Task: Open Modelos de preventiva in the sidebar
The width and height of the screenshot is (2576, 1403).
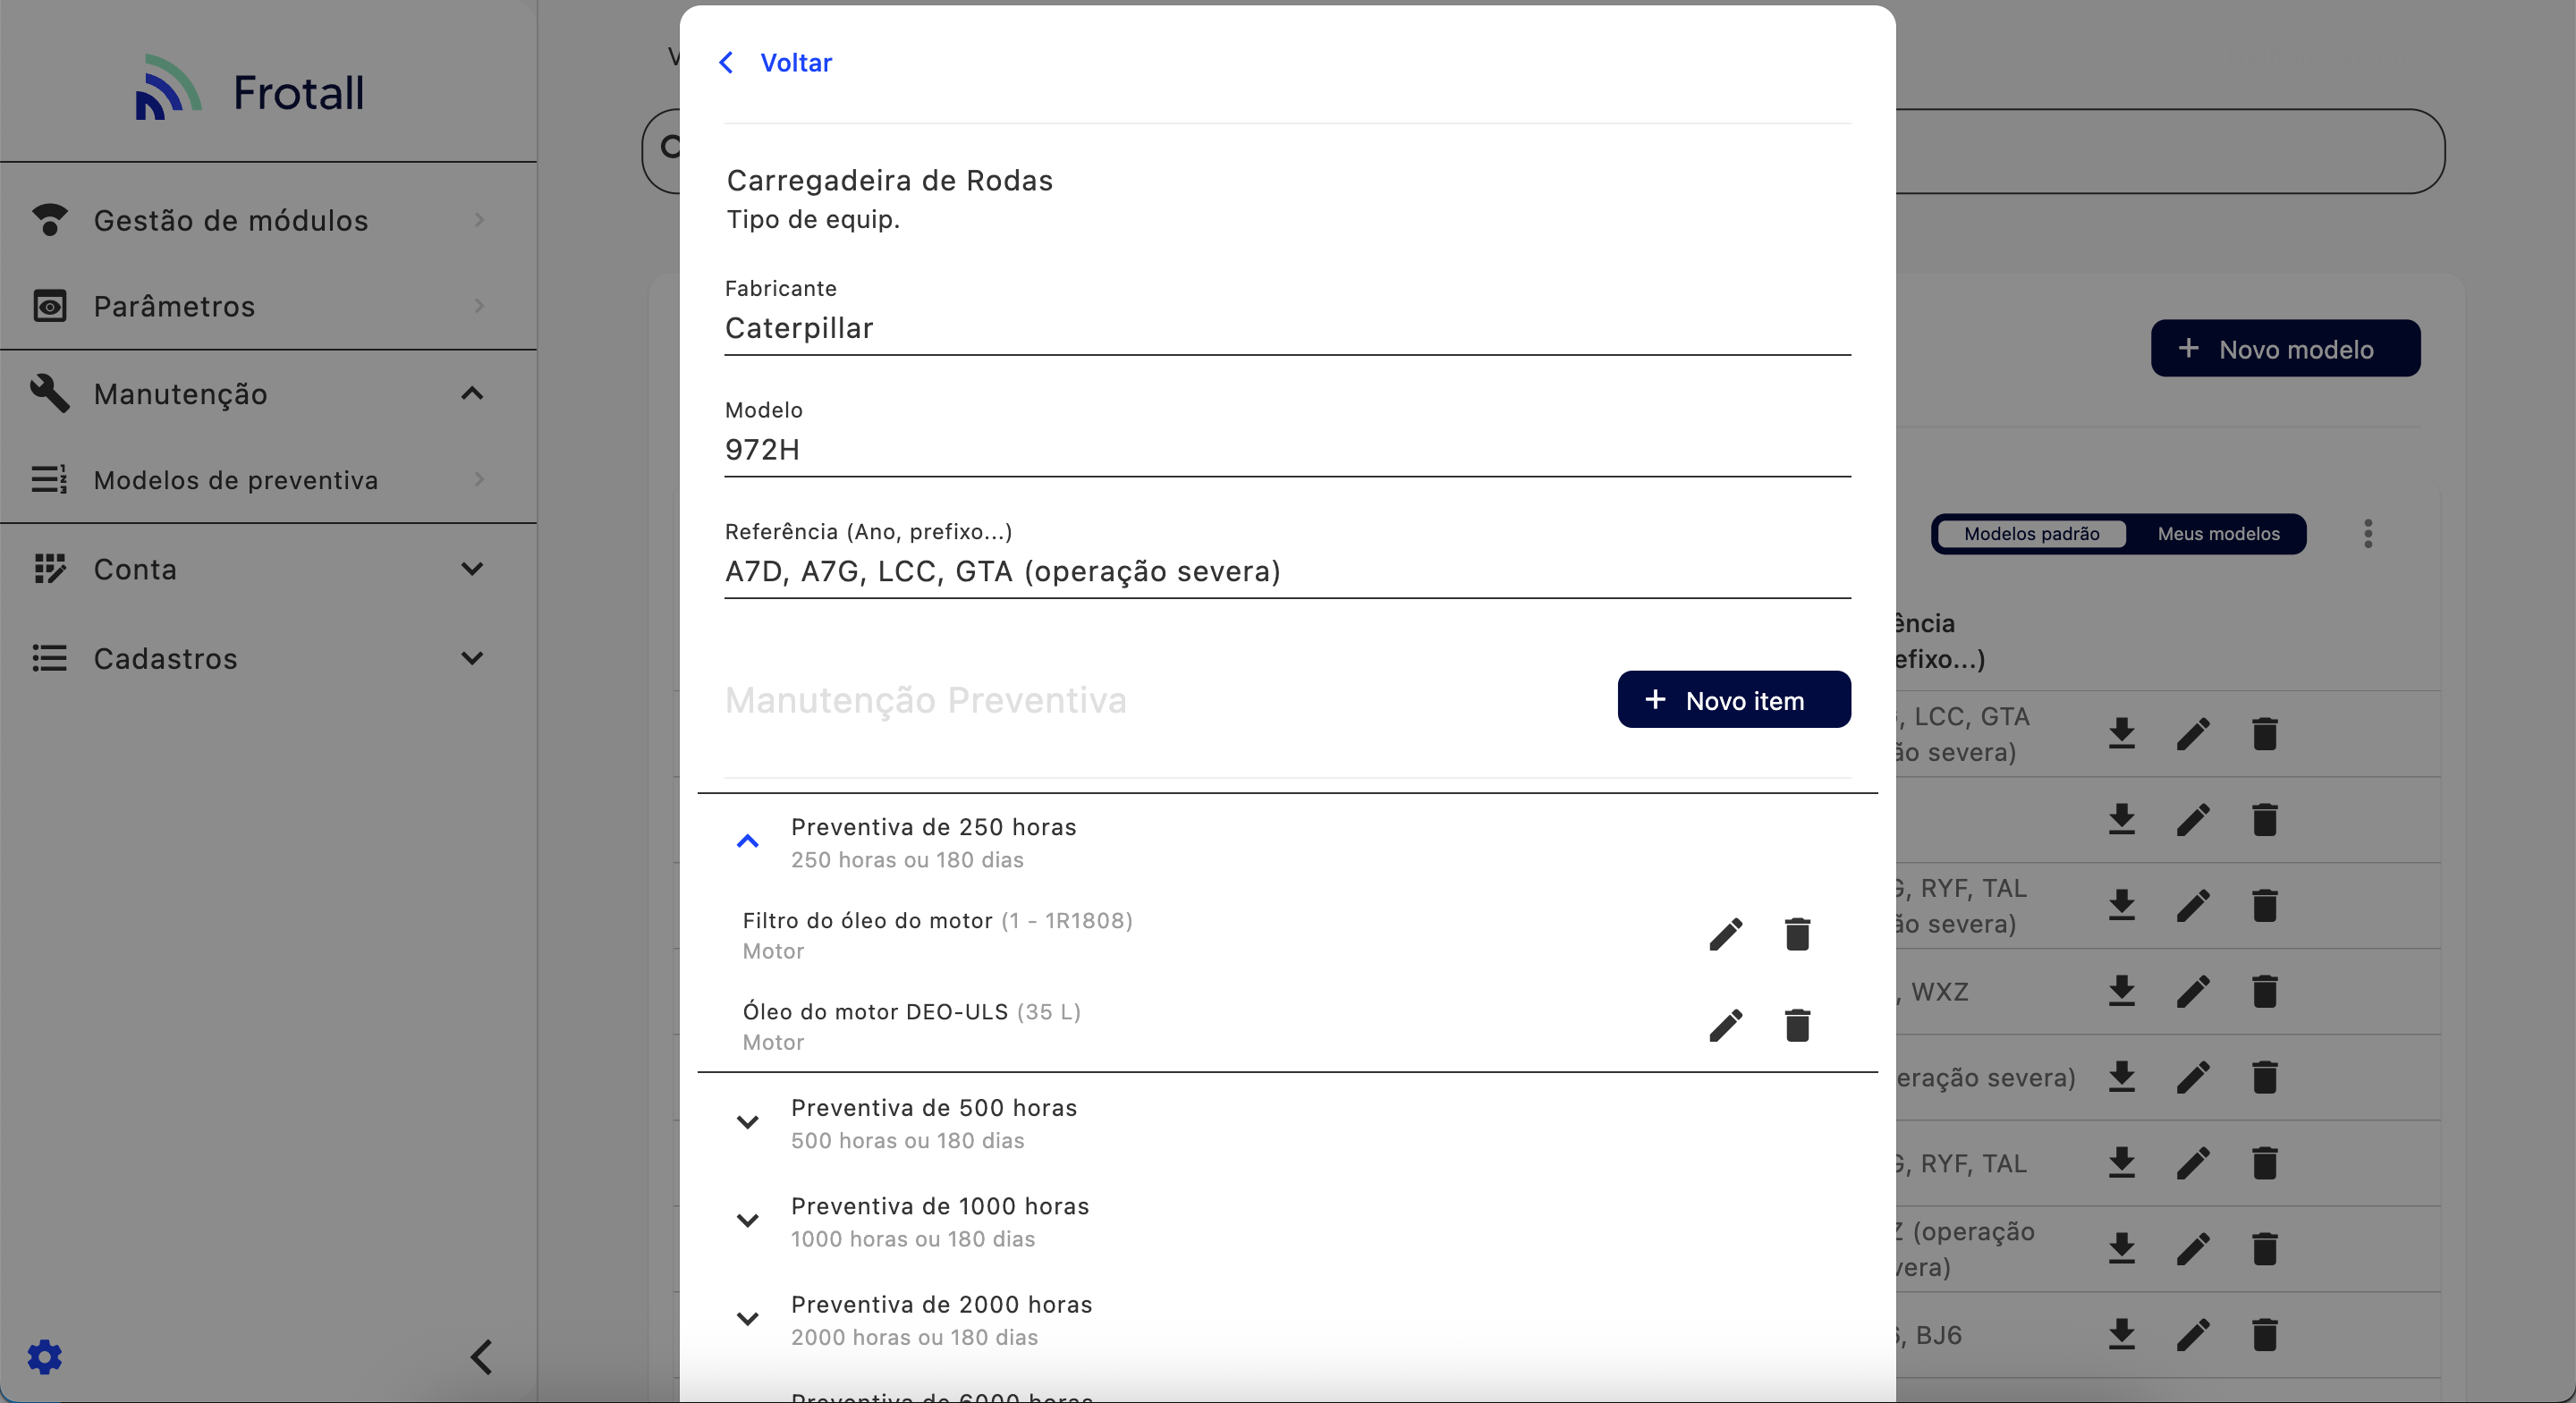Action: click(267, 480)
